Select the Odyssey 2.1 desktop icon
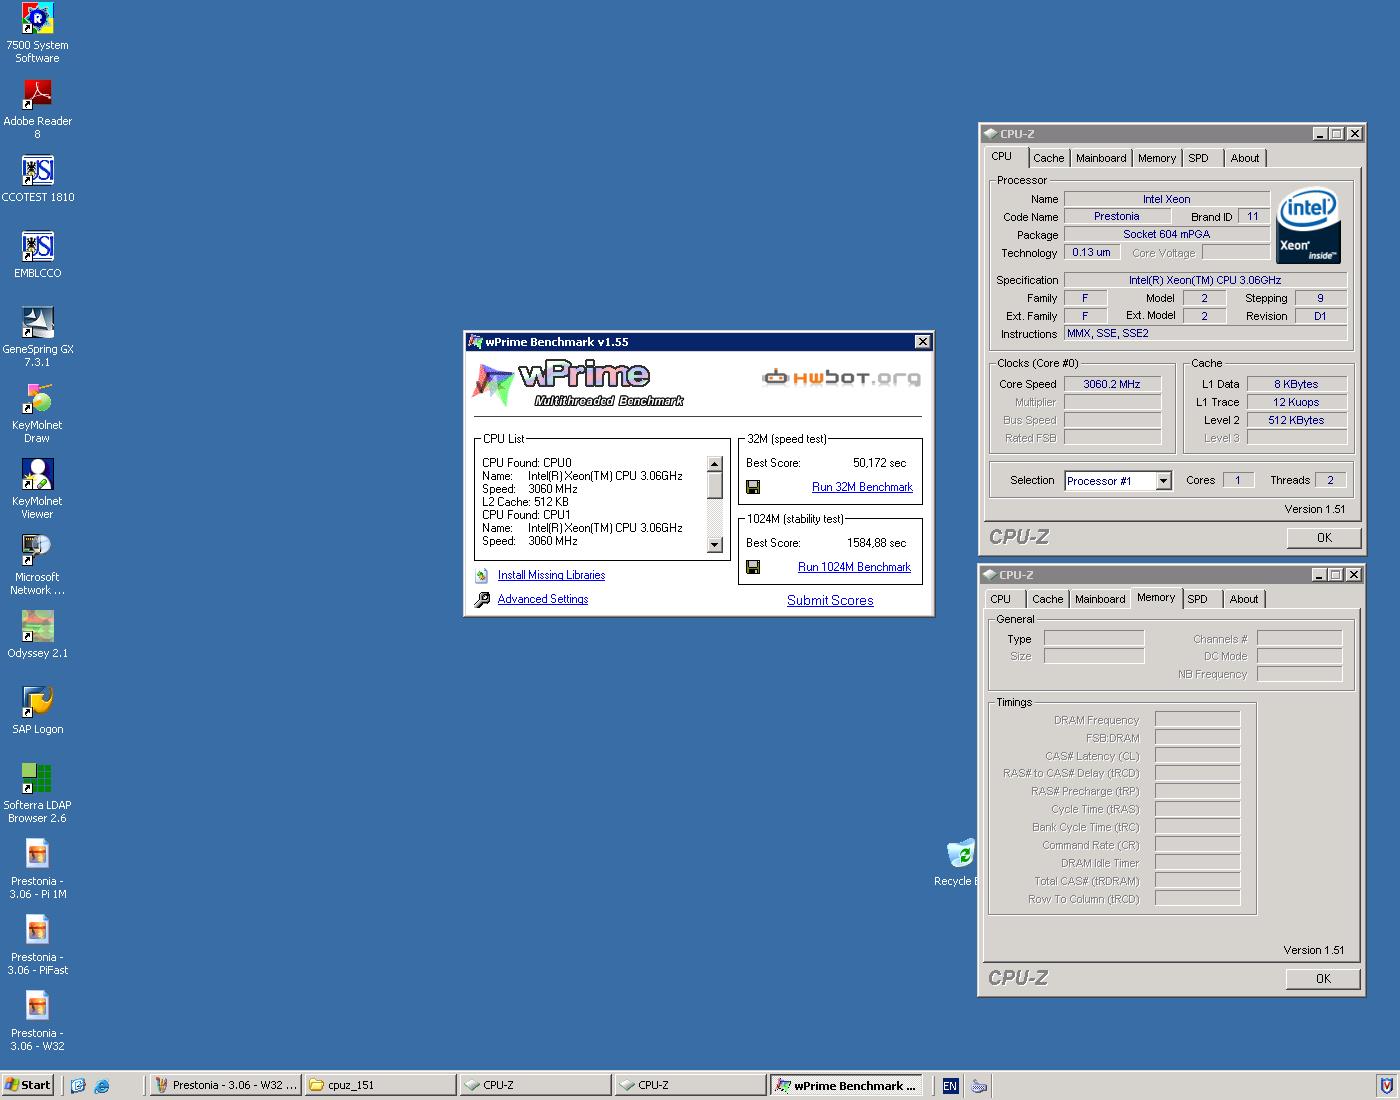Image resolution: width=1400 pixels, height=1100 pixels. (37, 635)
